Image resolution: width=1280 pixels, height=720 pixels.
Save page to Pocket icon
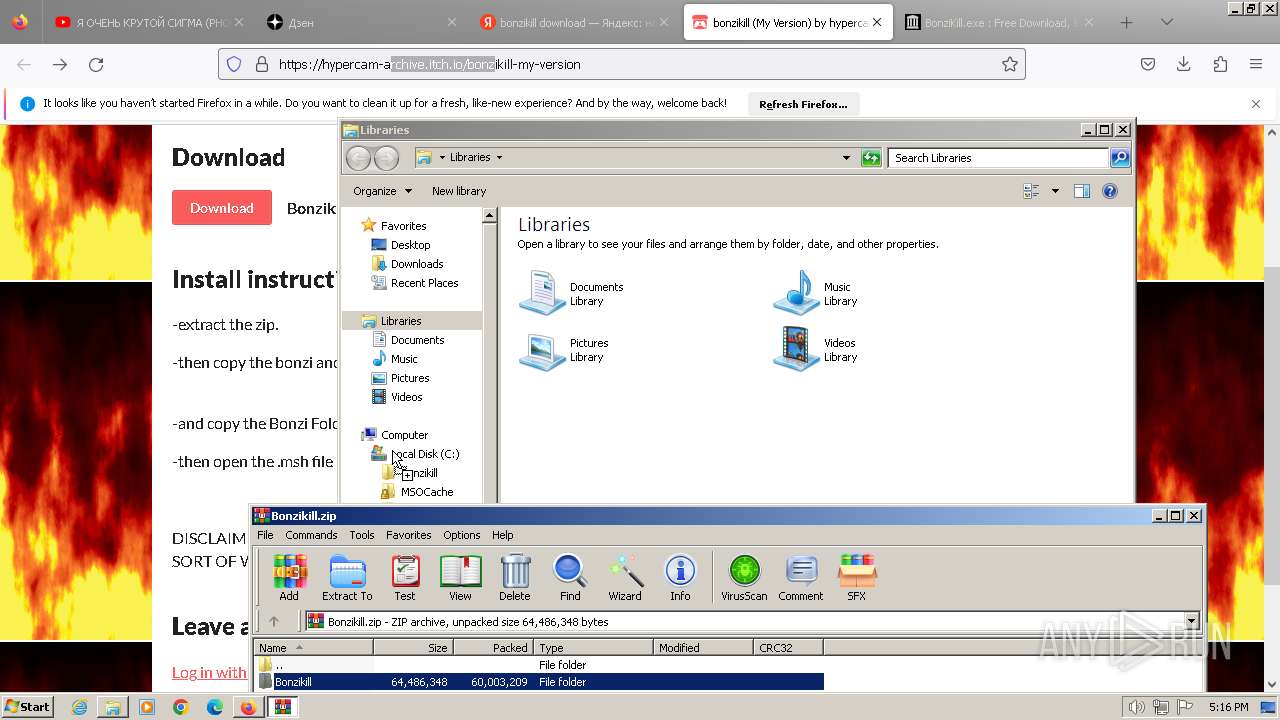coord(1148,64)
